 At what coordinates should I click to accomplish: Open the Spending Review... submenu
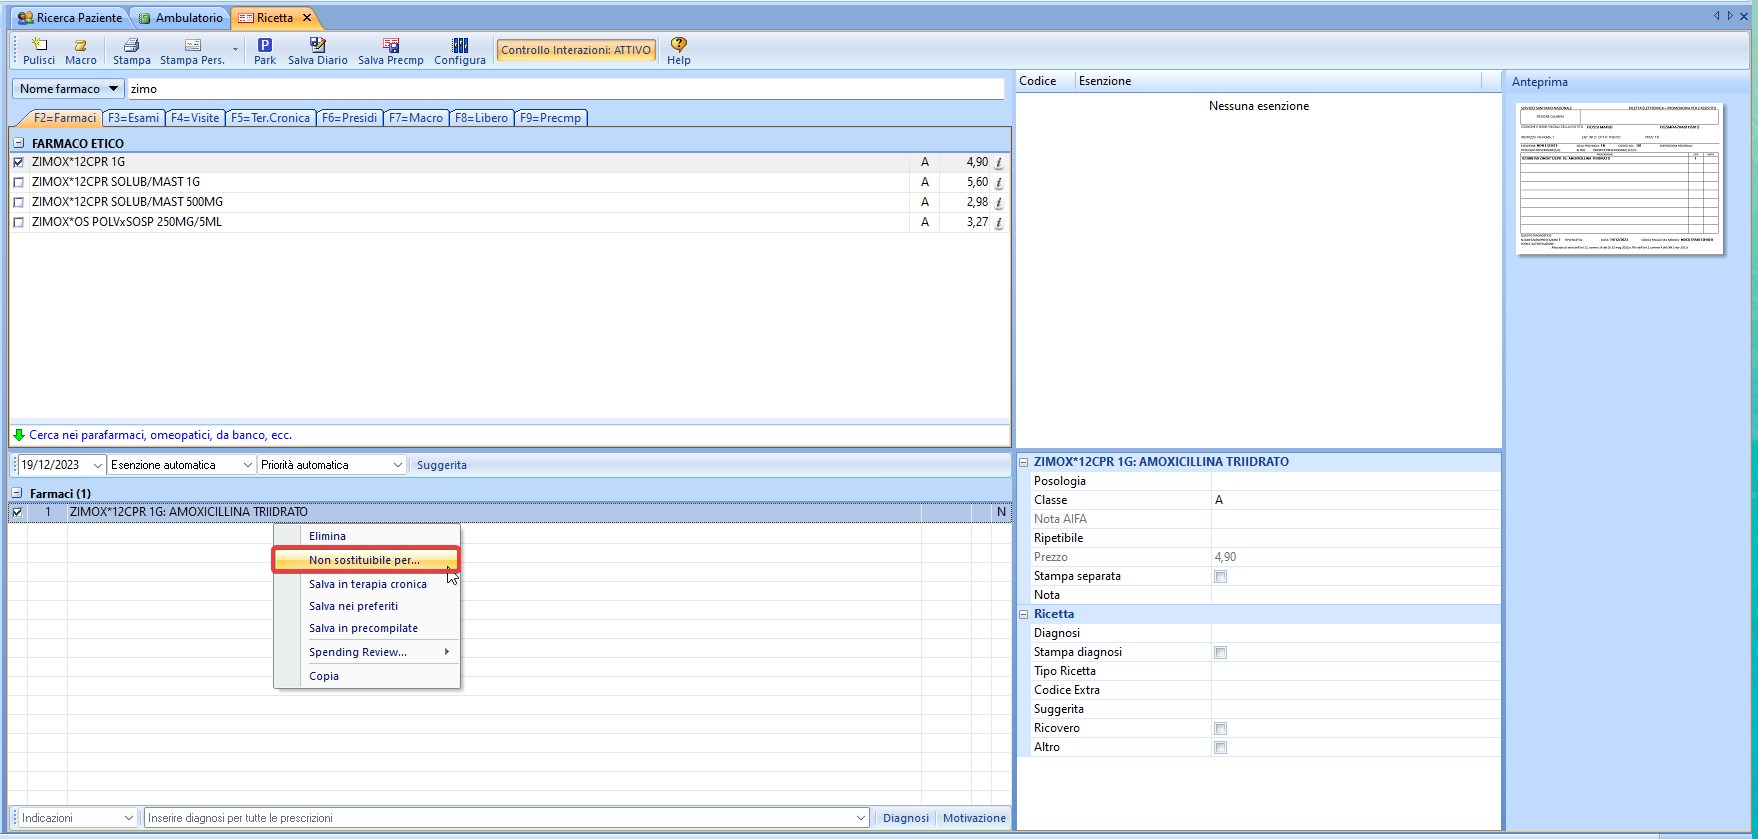pos(367,652)
